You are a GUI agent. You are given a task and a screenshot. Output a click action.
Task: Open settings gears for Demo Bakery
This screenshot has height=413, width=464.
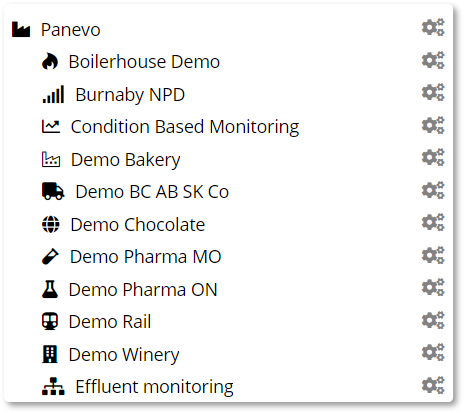[x=433, y=157]
